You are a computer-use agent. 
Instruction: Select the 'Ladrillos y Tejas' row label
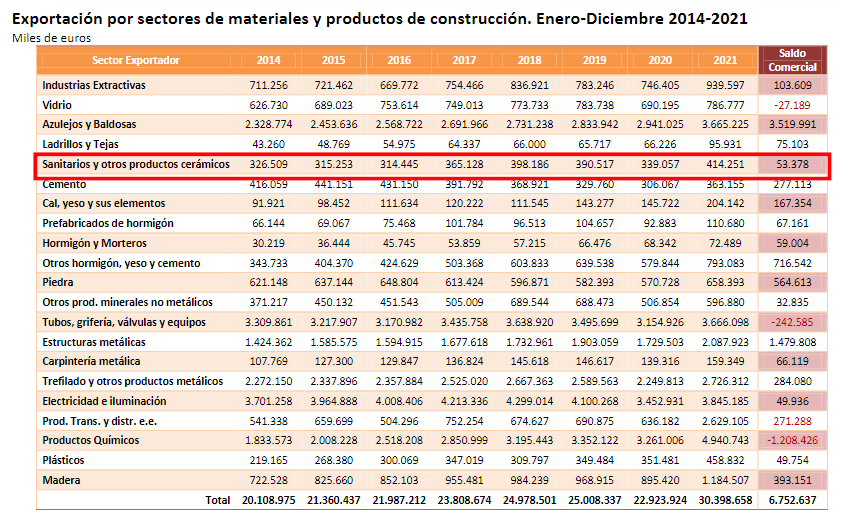point(81,144)
